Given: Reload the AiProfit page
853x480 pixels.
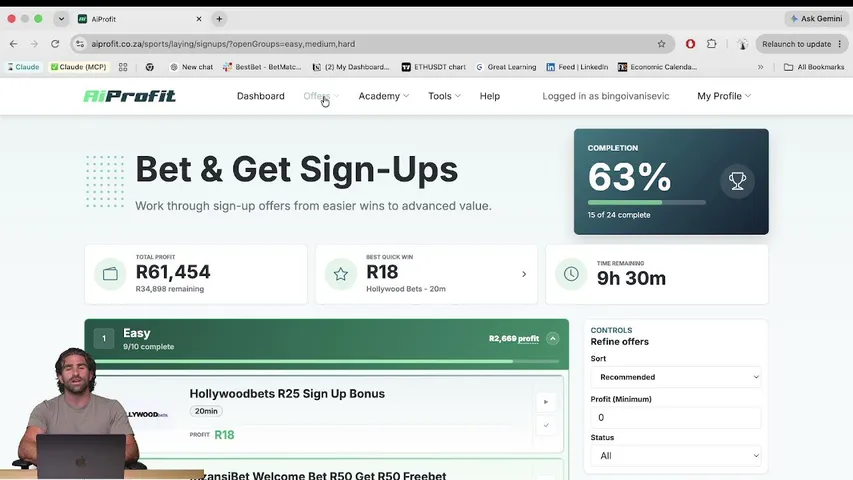Looking at the screenshot, I should point(55,44).
